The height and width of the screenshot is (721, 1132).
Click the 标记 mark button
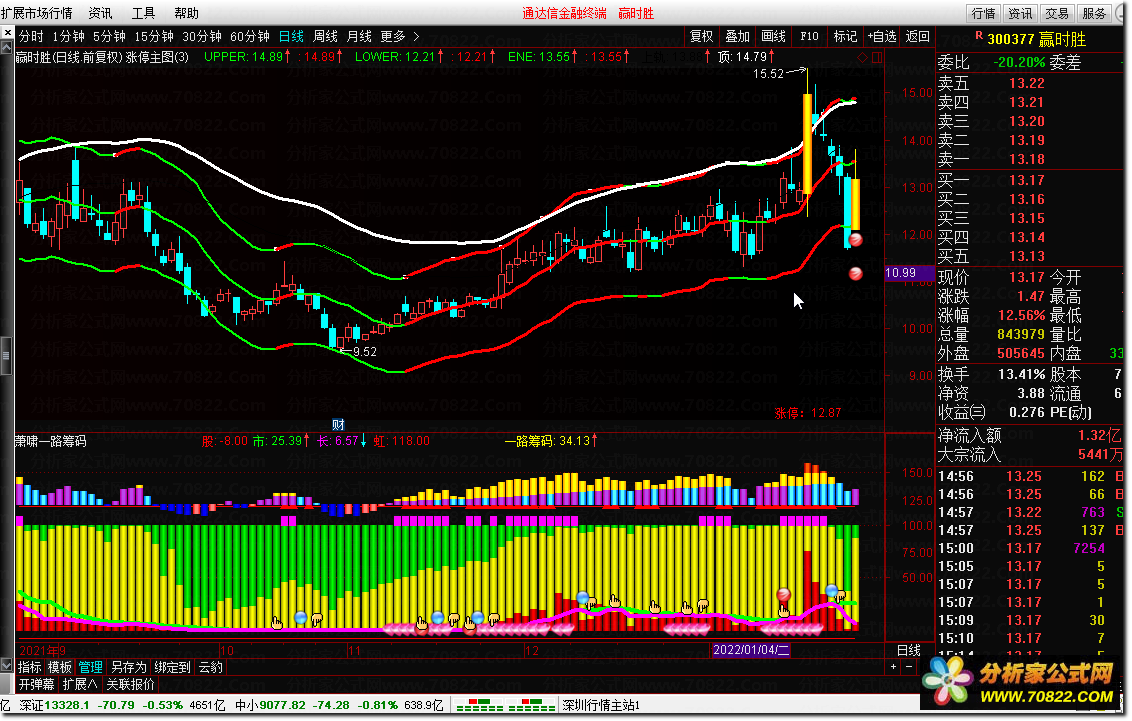click(x=845, y=36)
